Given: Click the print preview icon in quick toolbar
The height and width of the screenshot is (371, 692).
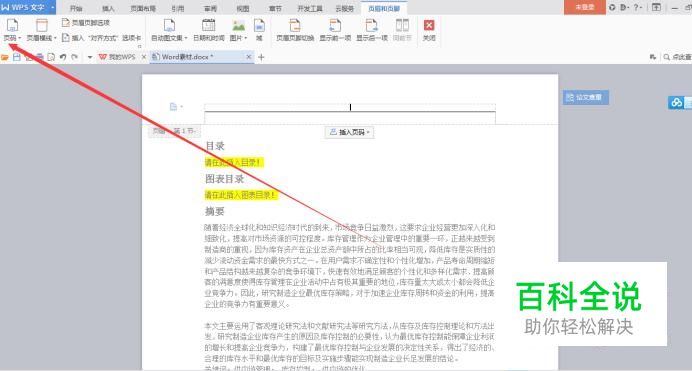Looking at the screenshot, I should click(x=51, y=57).
